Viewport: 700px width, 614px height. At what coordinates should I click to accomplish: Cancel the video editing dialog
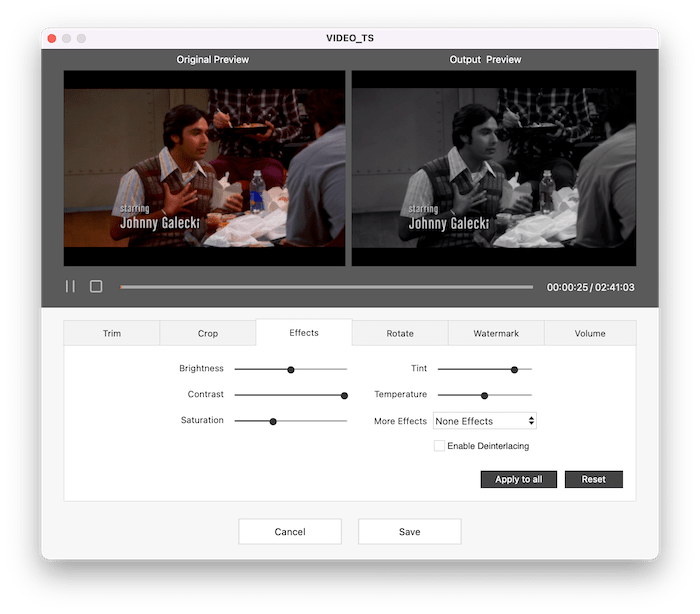click(x=290, y=531)
